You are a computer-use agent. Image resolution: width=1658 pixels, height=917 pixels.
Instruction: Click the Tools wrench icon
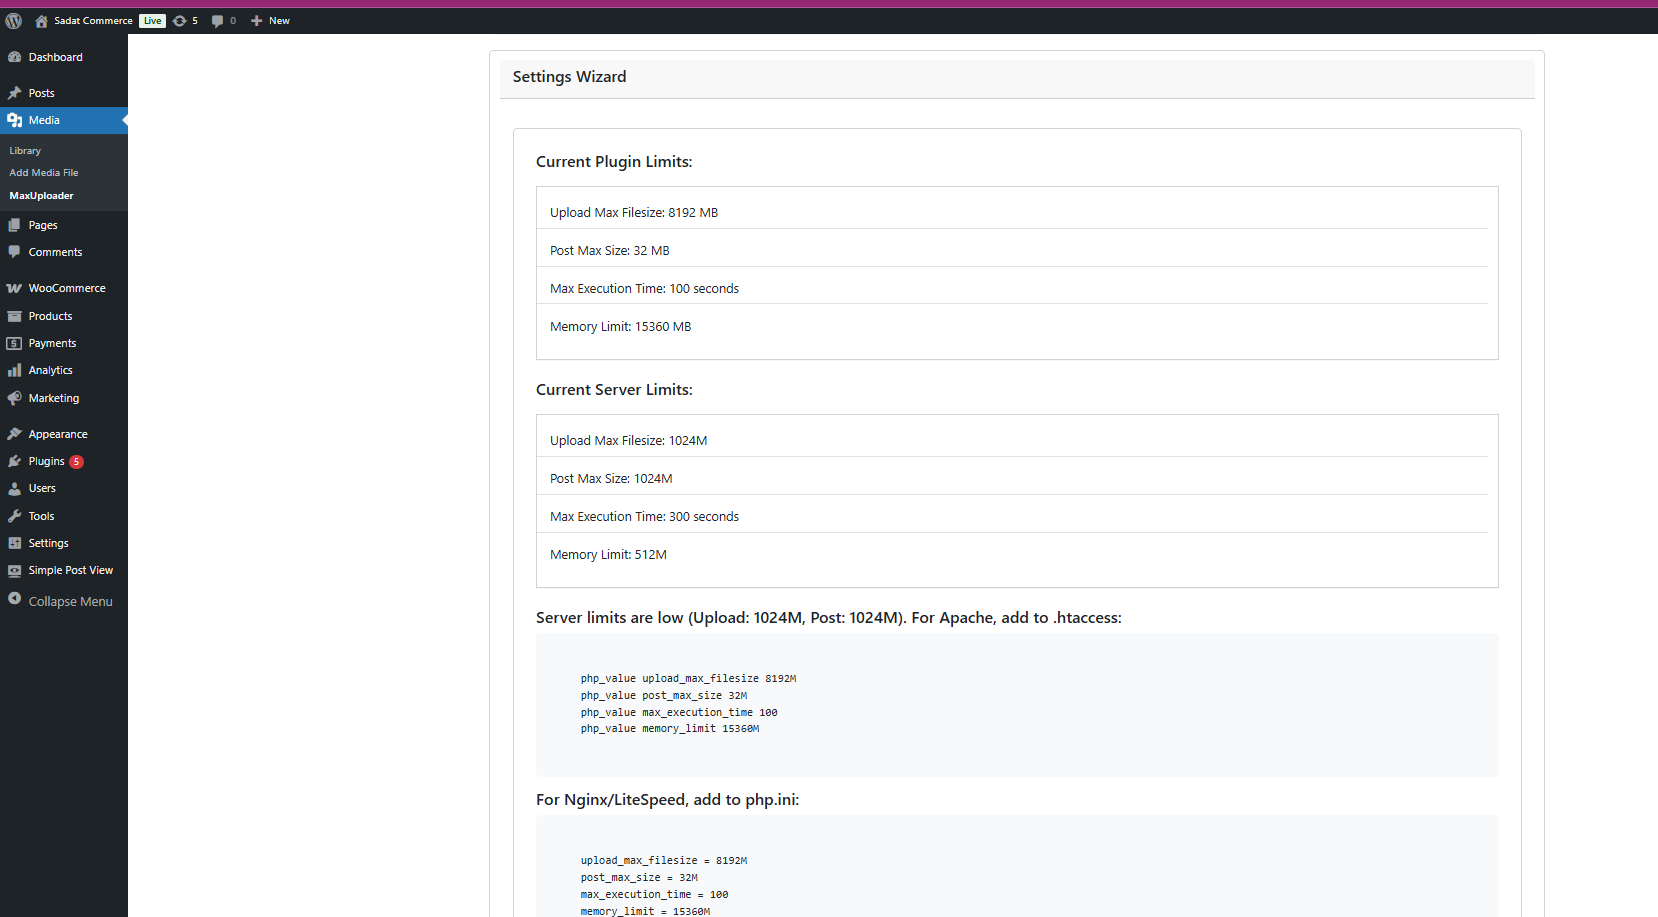[x=14, y=516]
